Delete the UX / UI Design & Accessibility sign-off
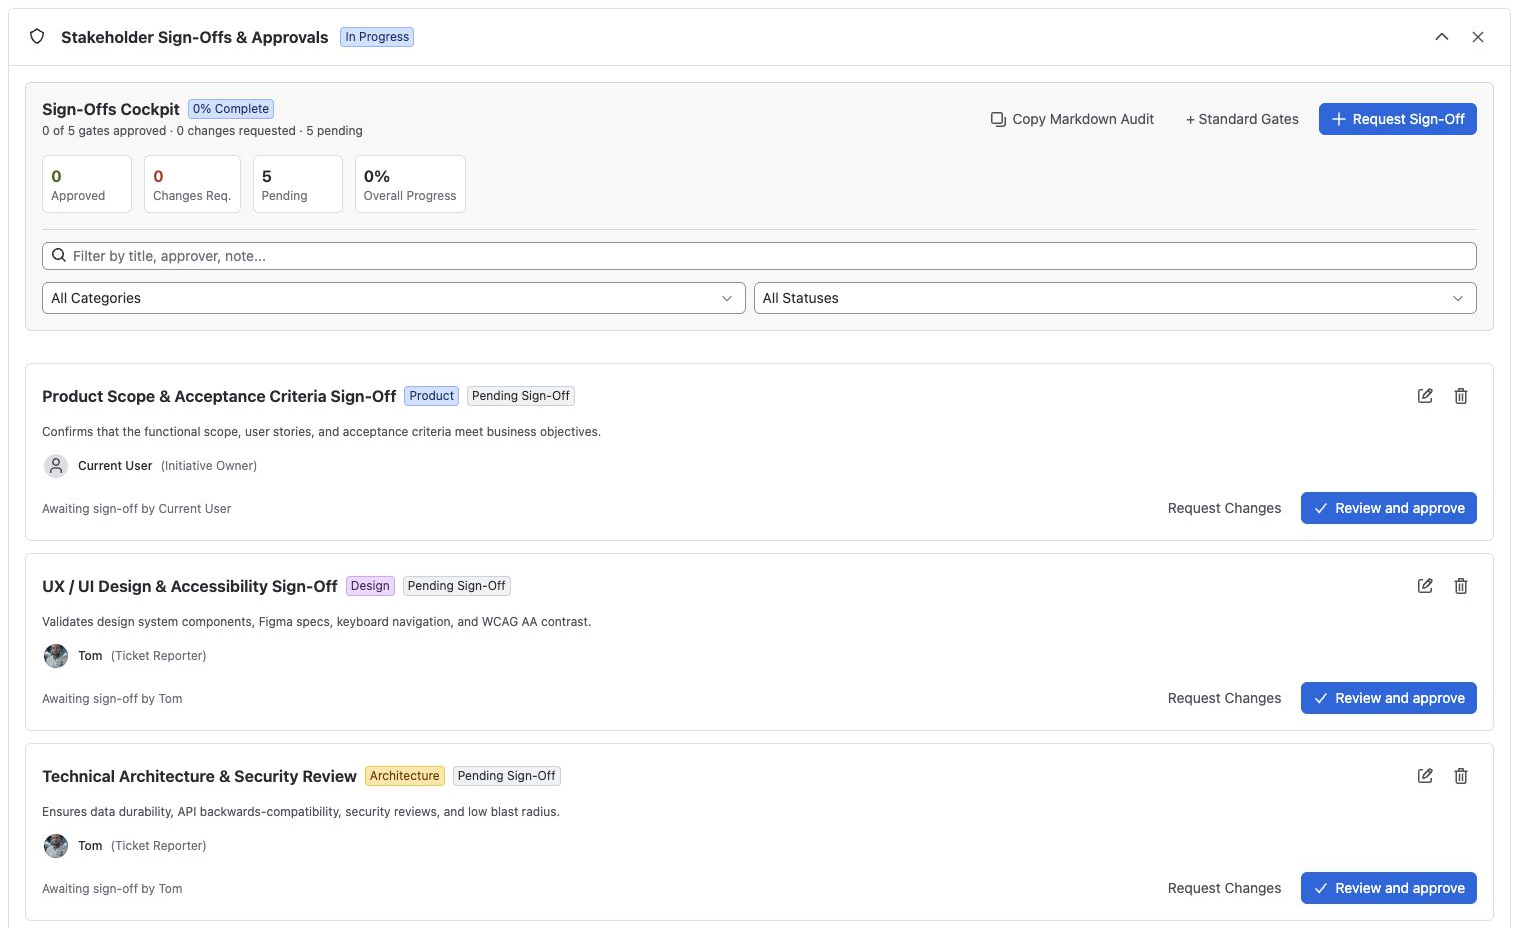1518x928 pixels. click(1461, 586)
